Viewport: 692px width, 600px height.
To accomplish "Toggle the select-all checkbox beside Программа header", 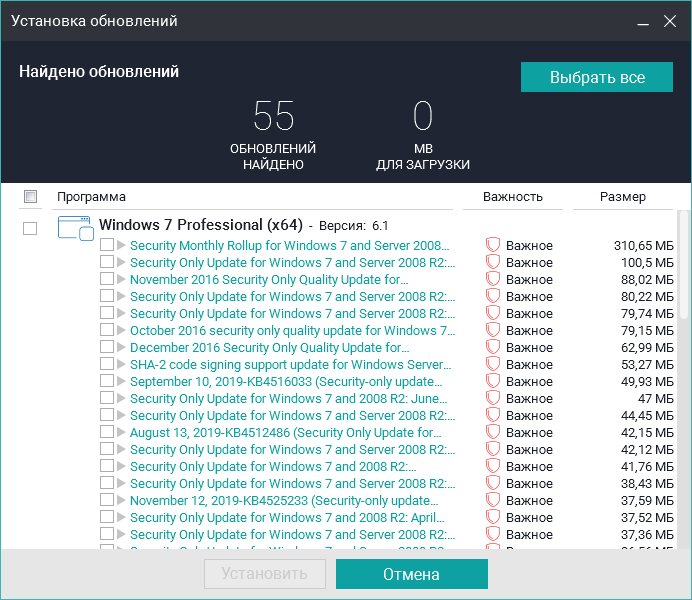I will pyautogui.click(x=30, y=196).
